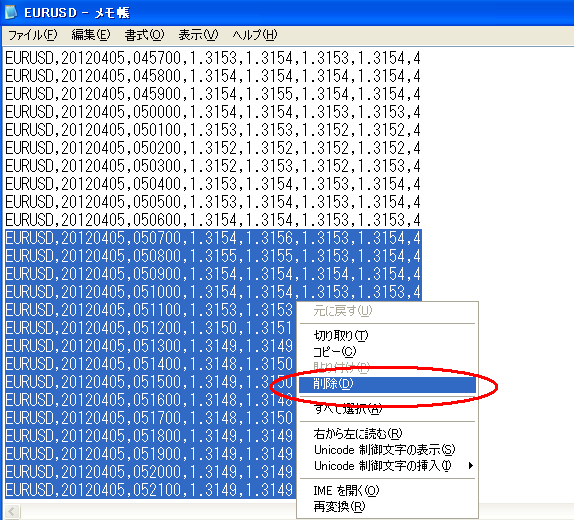Select IME を開く(O) entry
Image resolution: width=574 pixels, height=520 pixels.
pyautogui.click(x=387, y=490)
